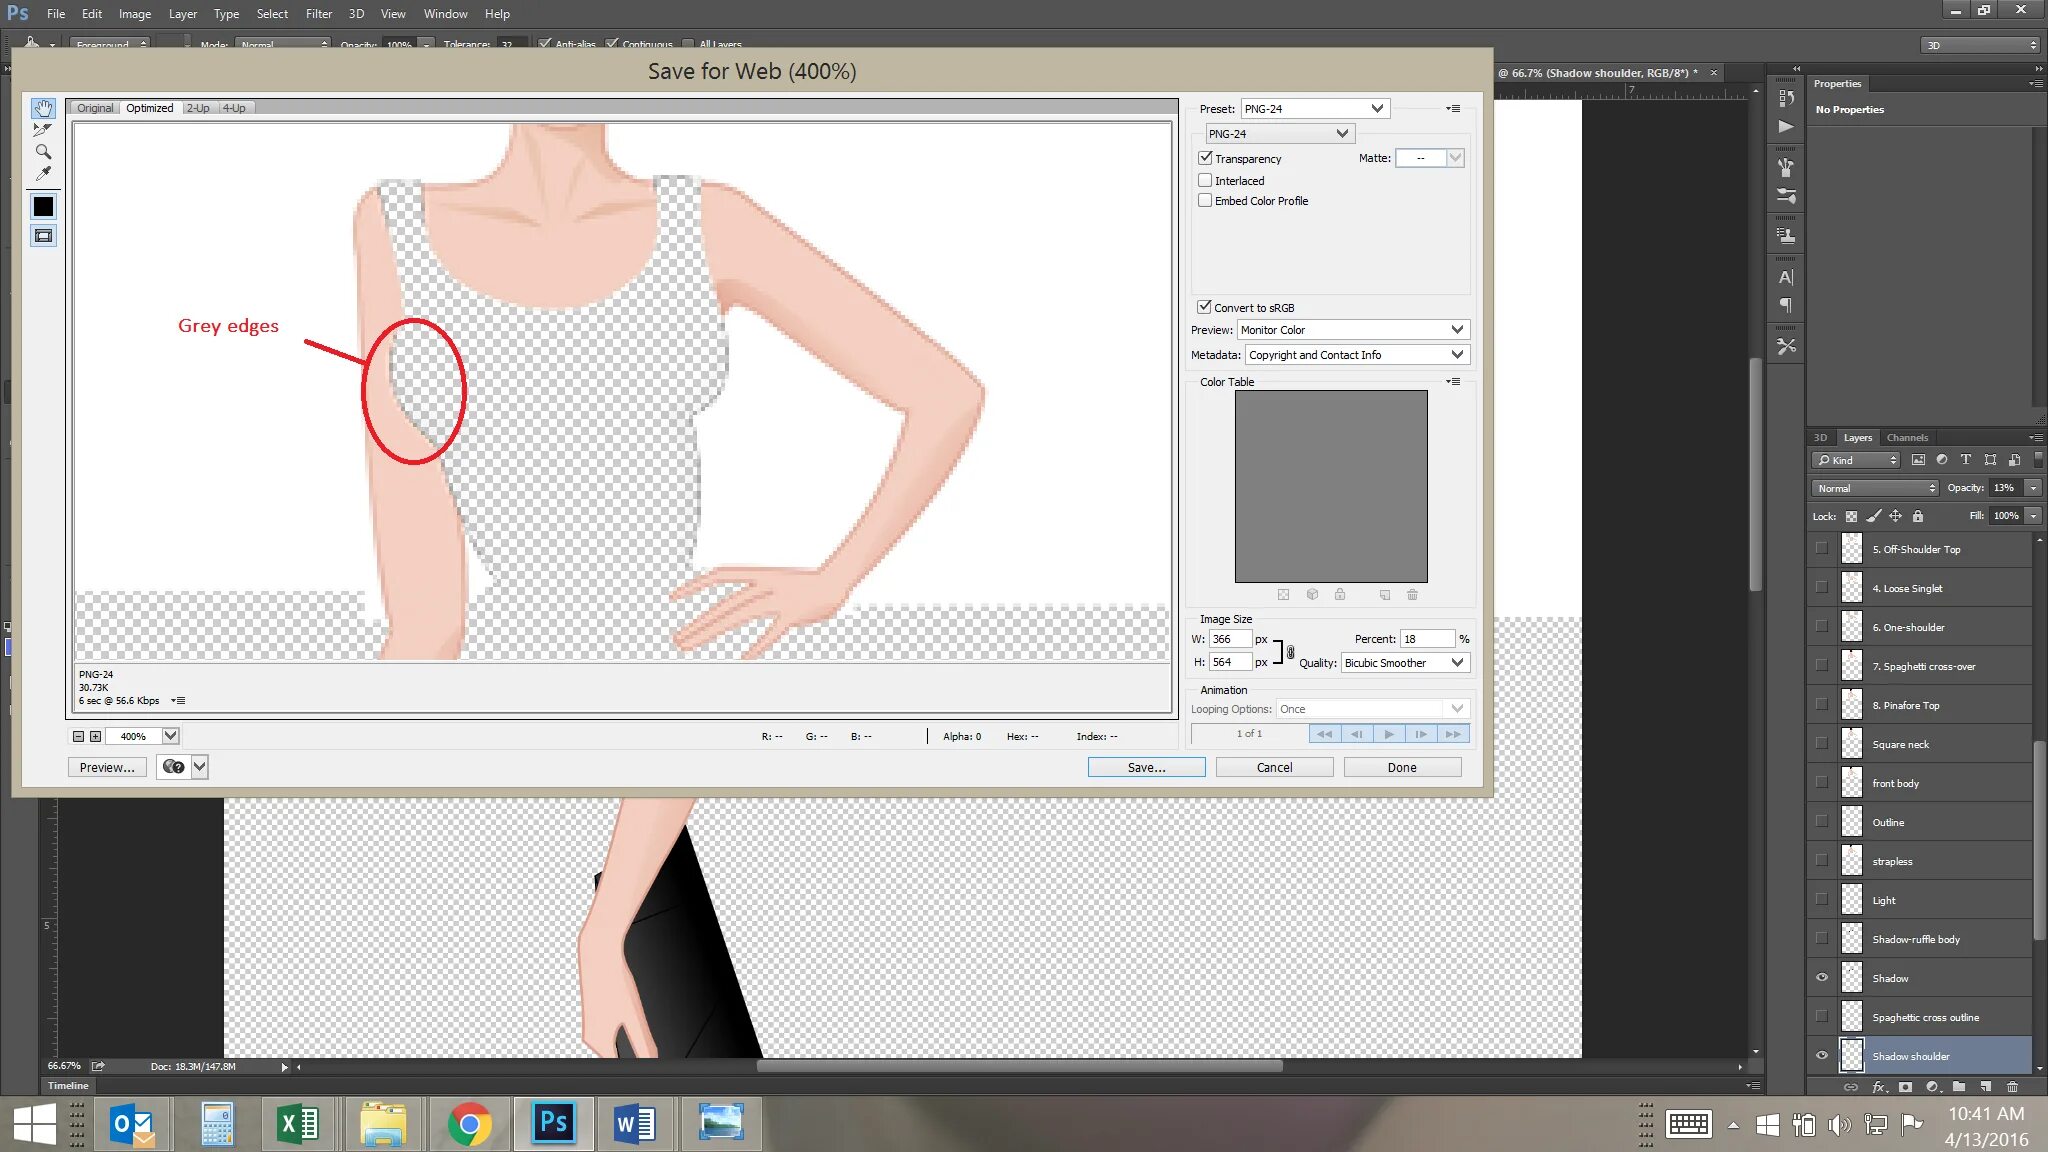This screenshot has width=2048, height=1152.
Task: Open the Tool Presets panel icon
Action: [1786, 346]
